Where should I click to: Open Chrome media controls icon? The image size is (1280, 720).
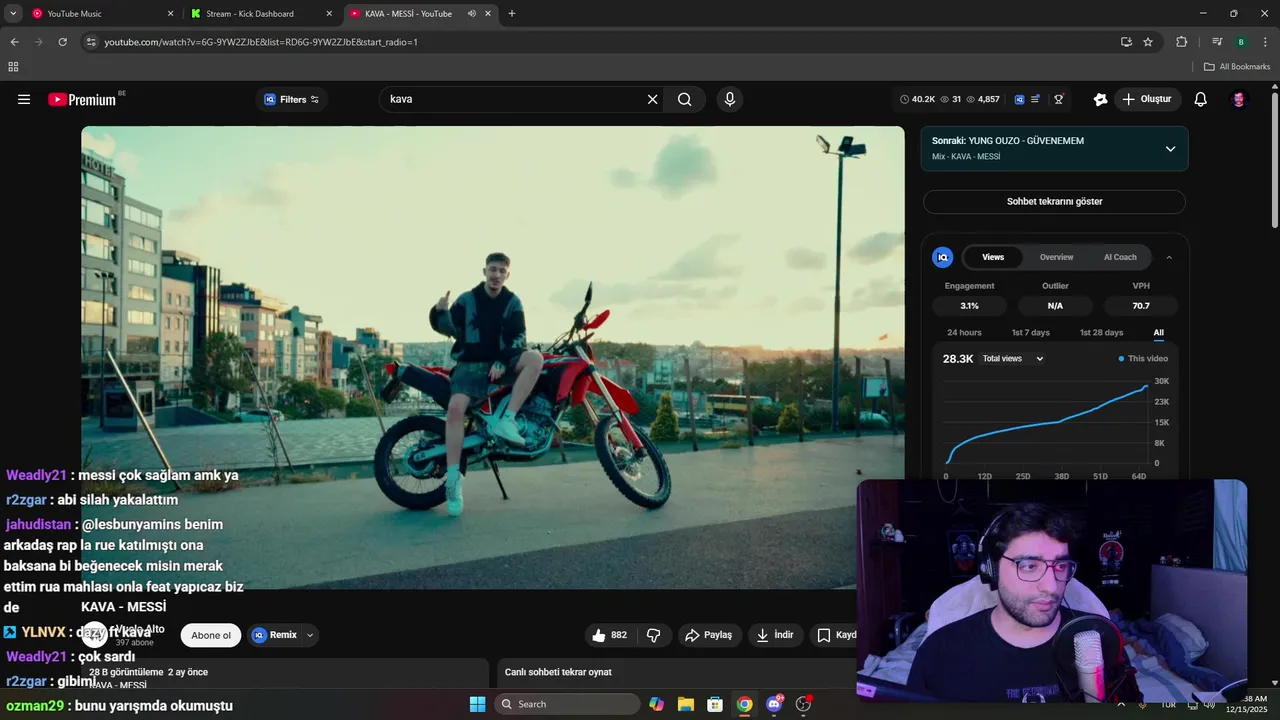coord(1217,42)
